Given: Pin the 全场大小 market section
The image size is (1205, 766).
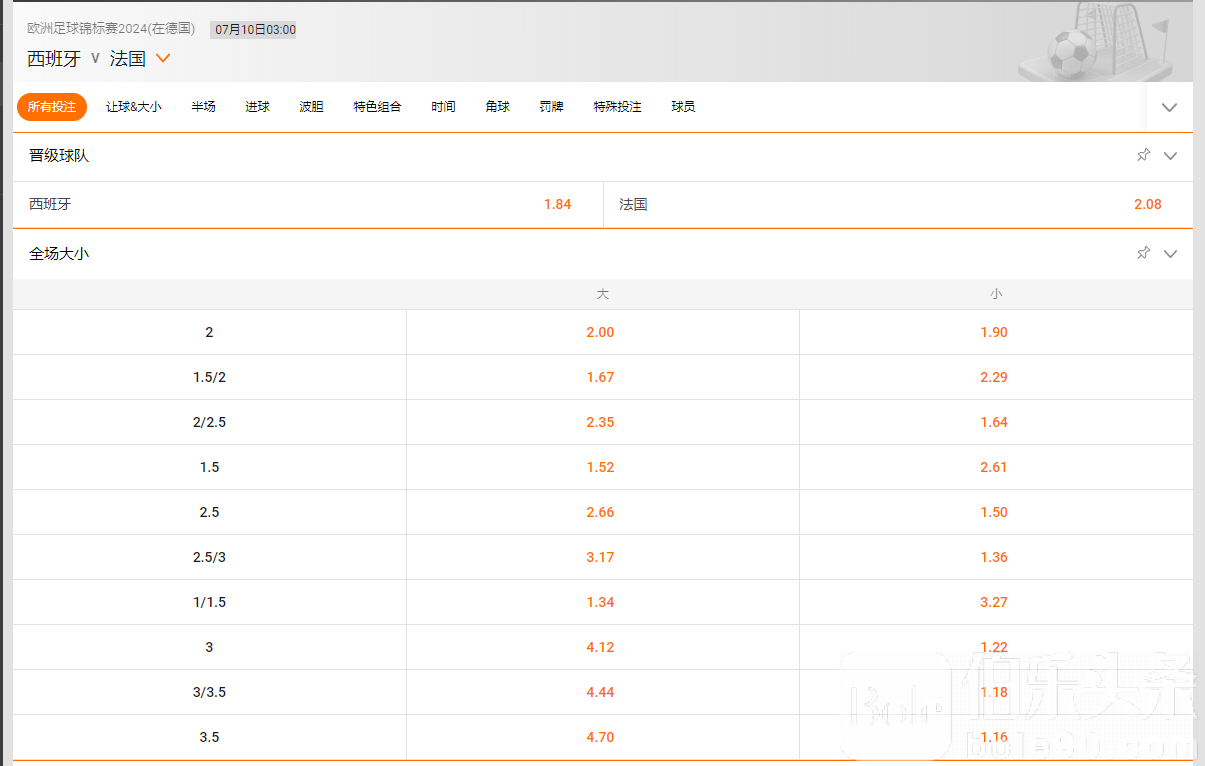Looking at the screenshot, I should 1143,253.
